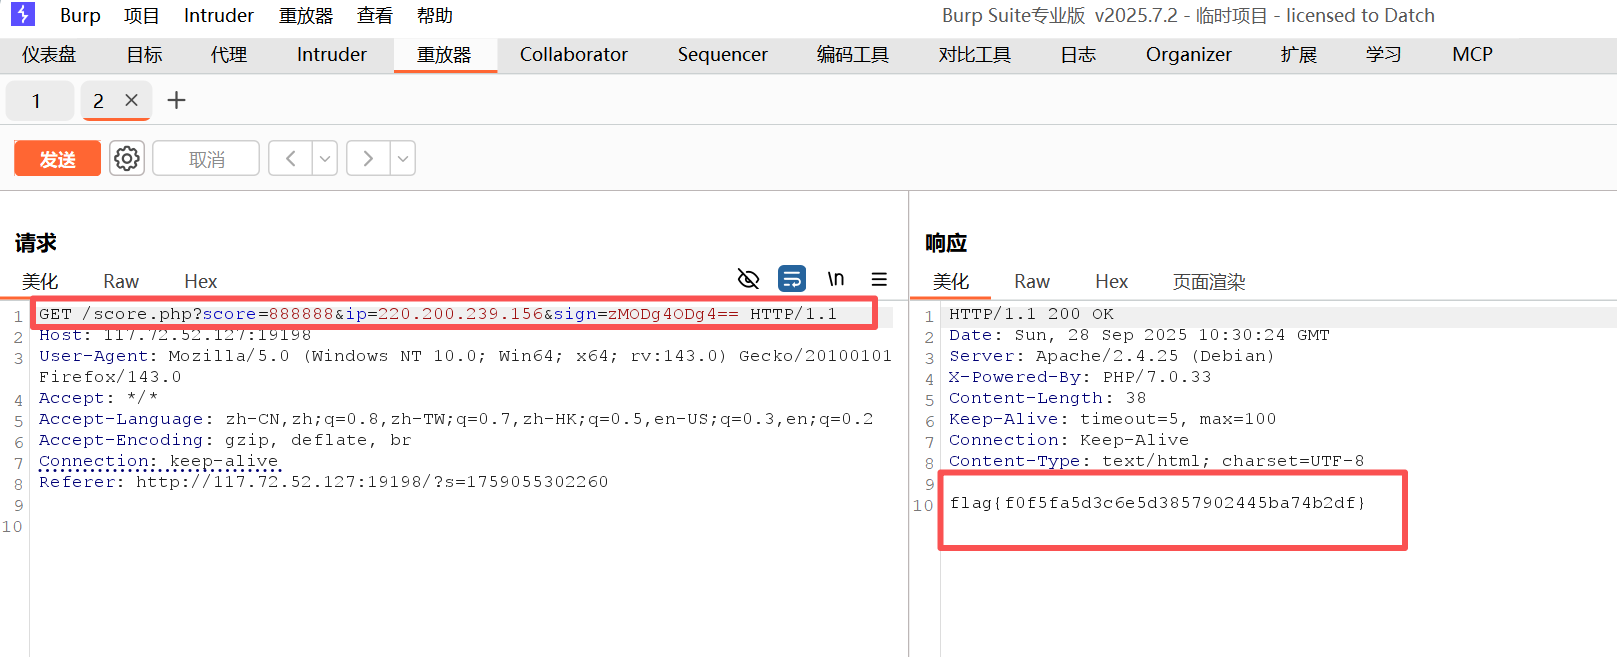This screenshot has width=1617, height=657.
Task: Open the 对比工具 tab
Action: pos(975,54)
